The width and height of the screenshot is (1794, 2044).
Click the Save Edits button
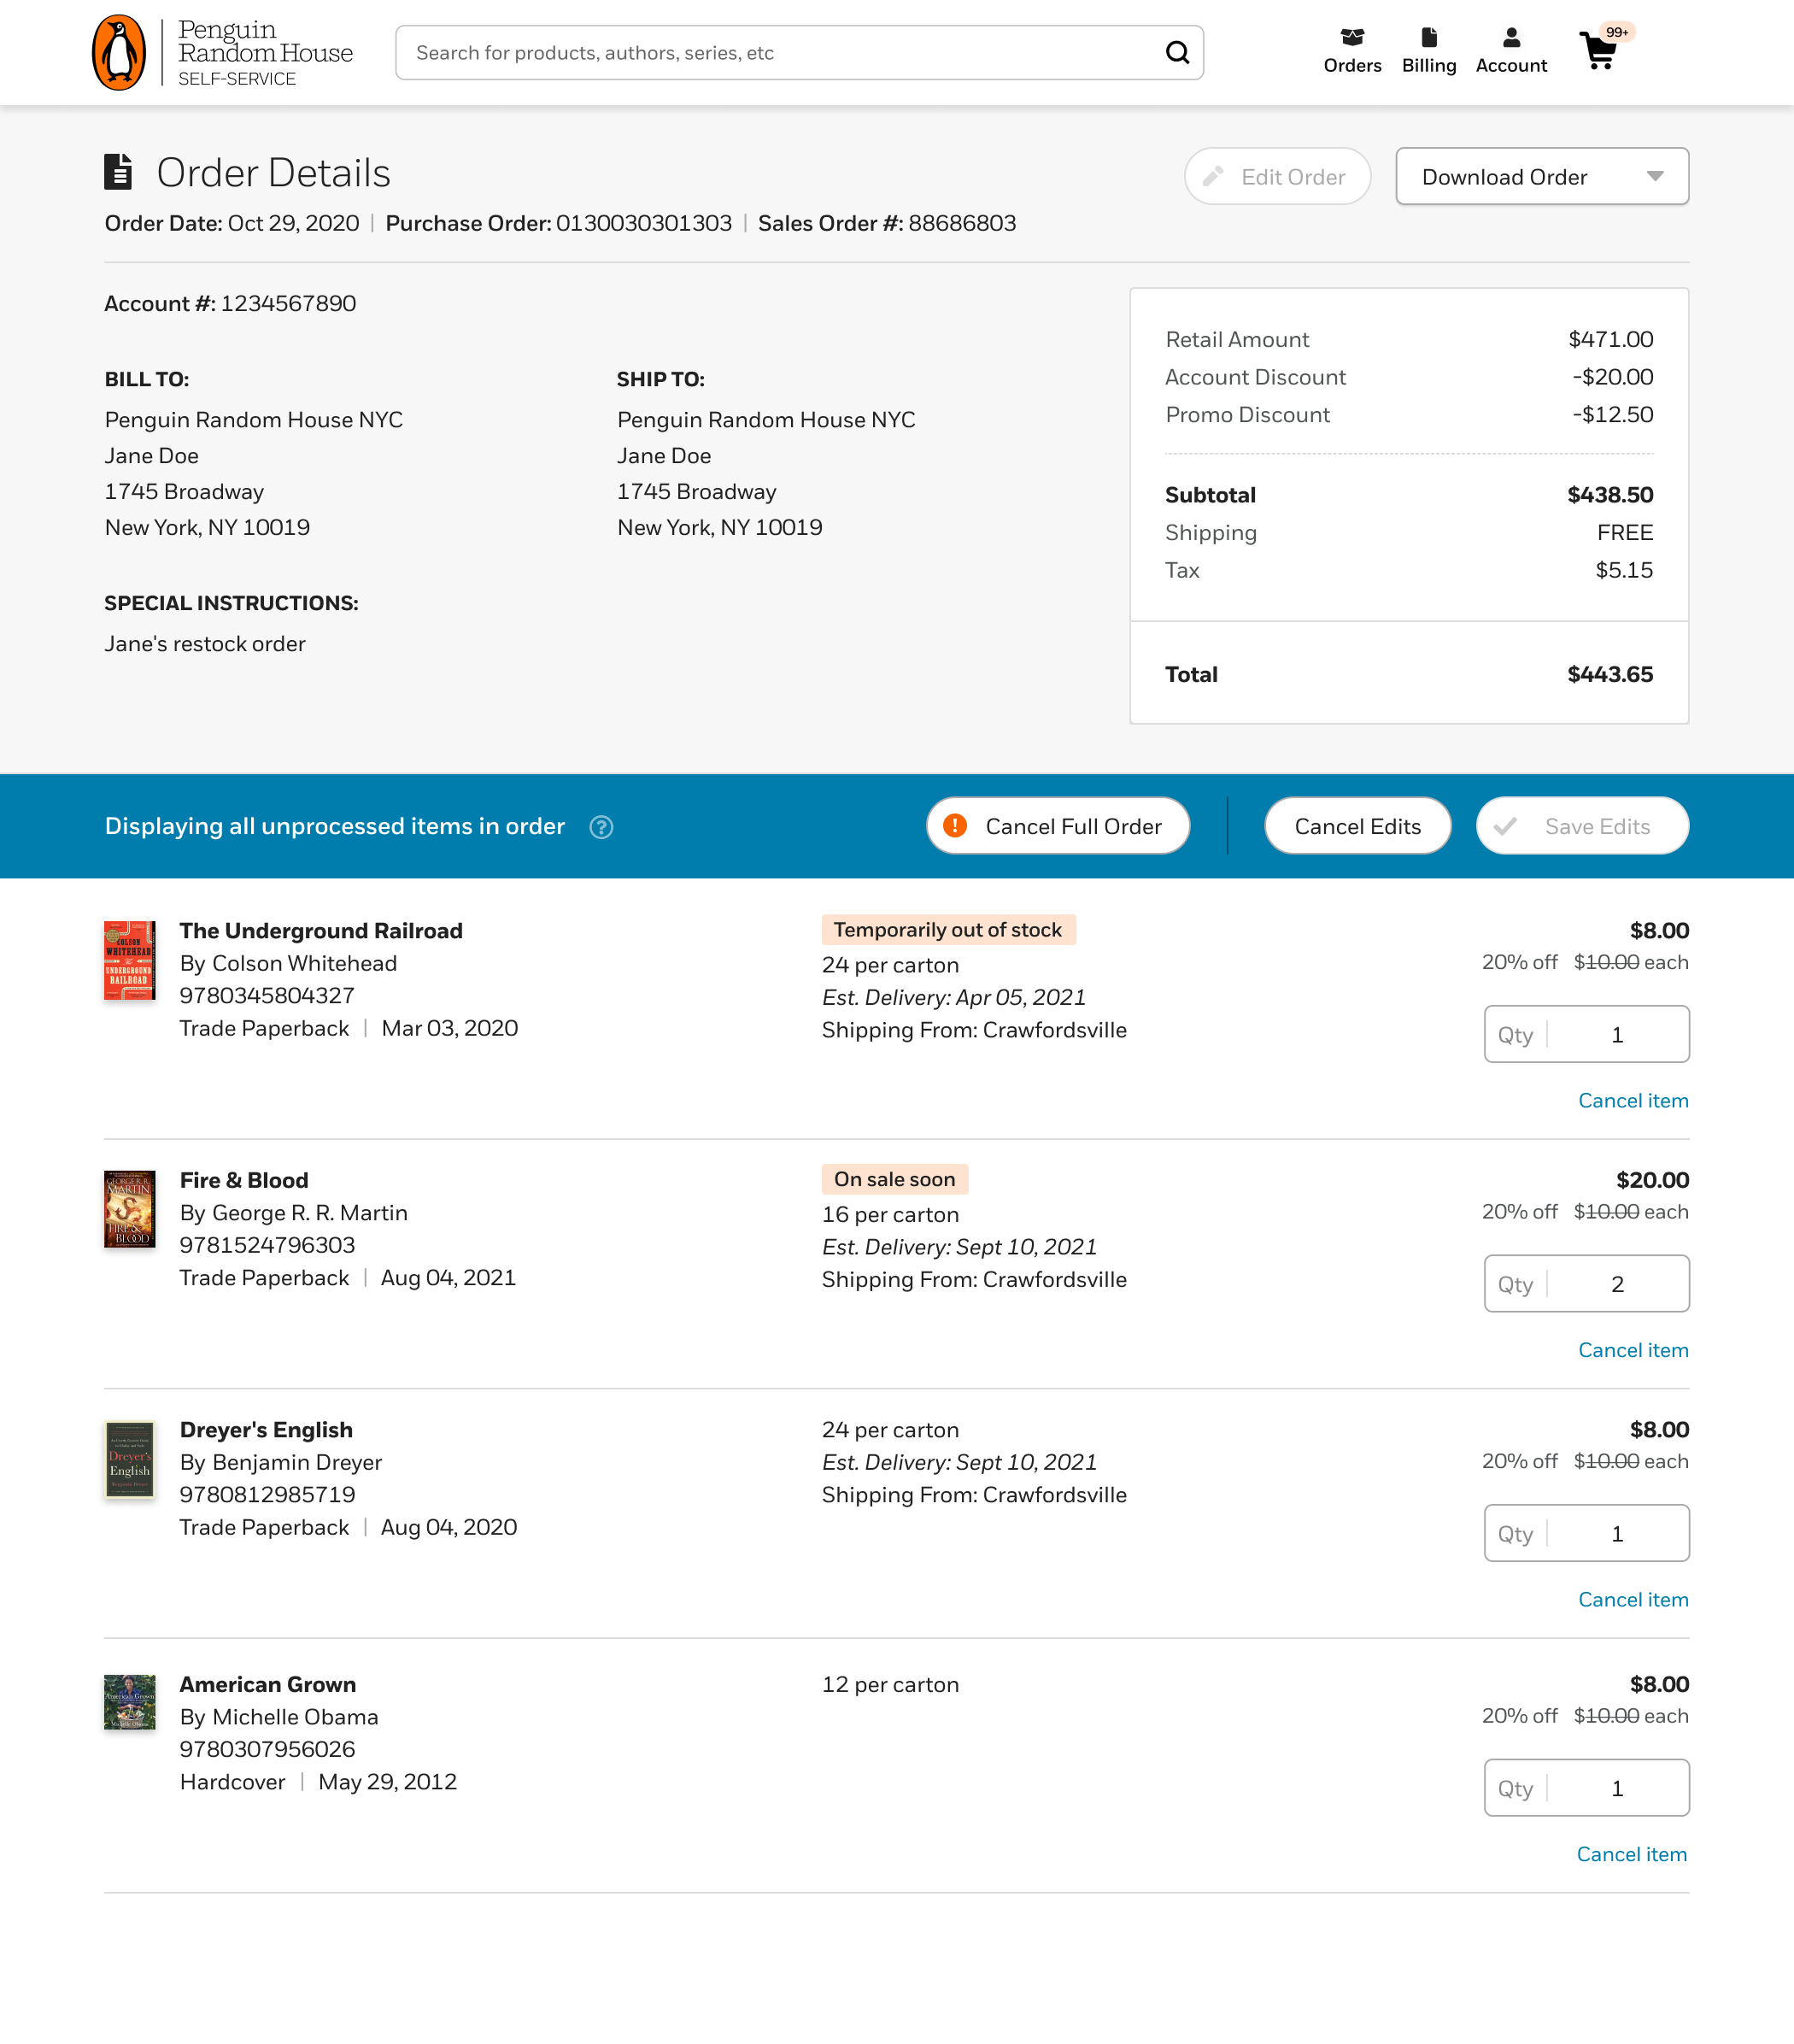click(1581, 826)
